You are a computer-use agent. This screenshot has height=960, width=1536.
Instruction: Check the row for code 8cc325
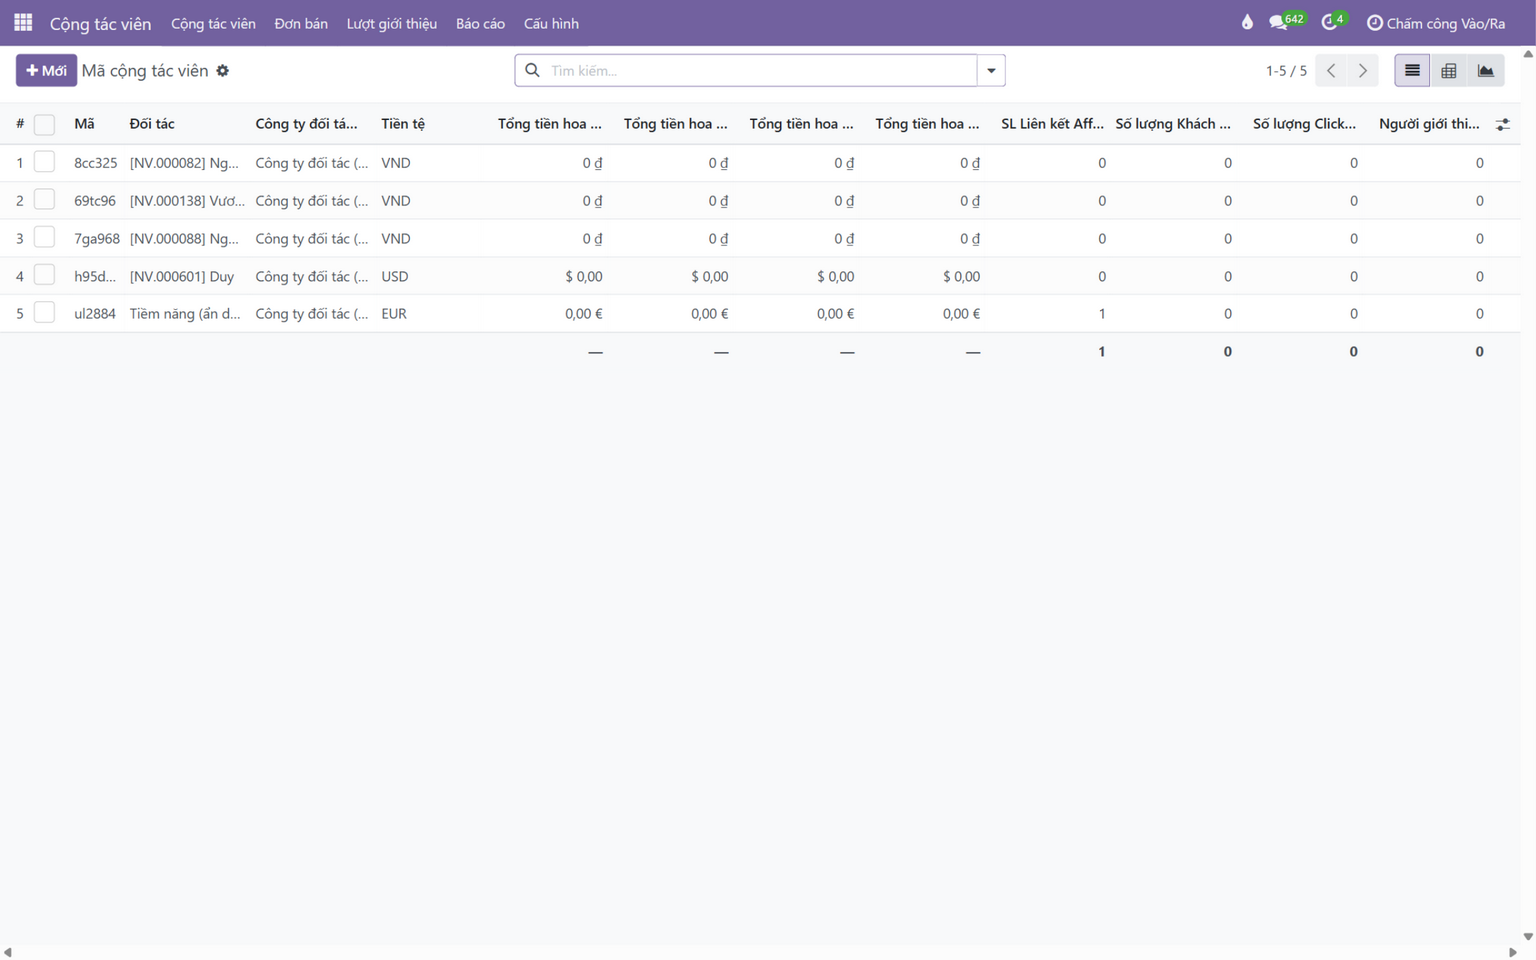44,162
